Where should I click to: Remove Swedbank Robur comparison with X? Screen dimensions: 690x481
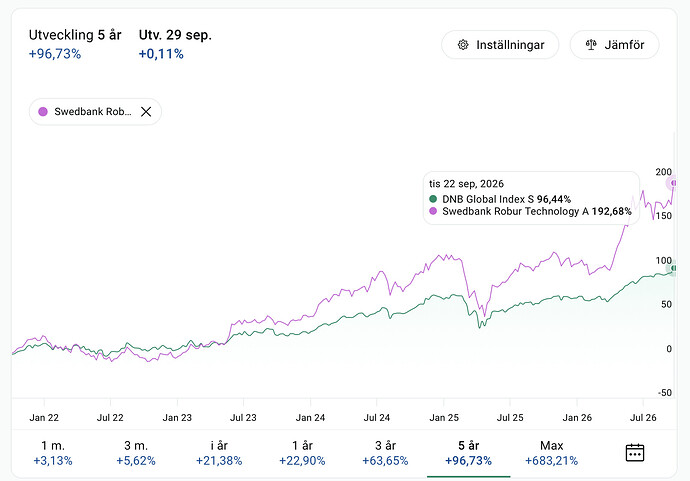tap(146, 112)
